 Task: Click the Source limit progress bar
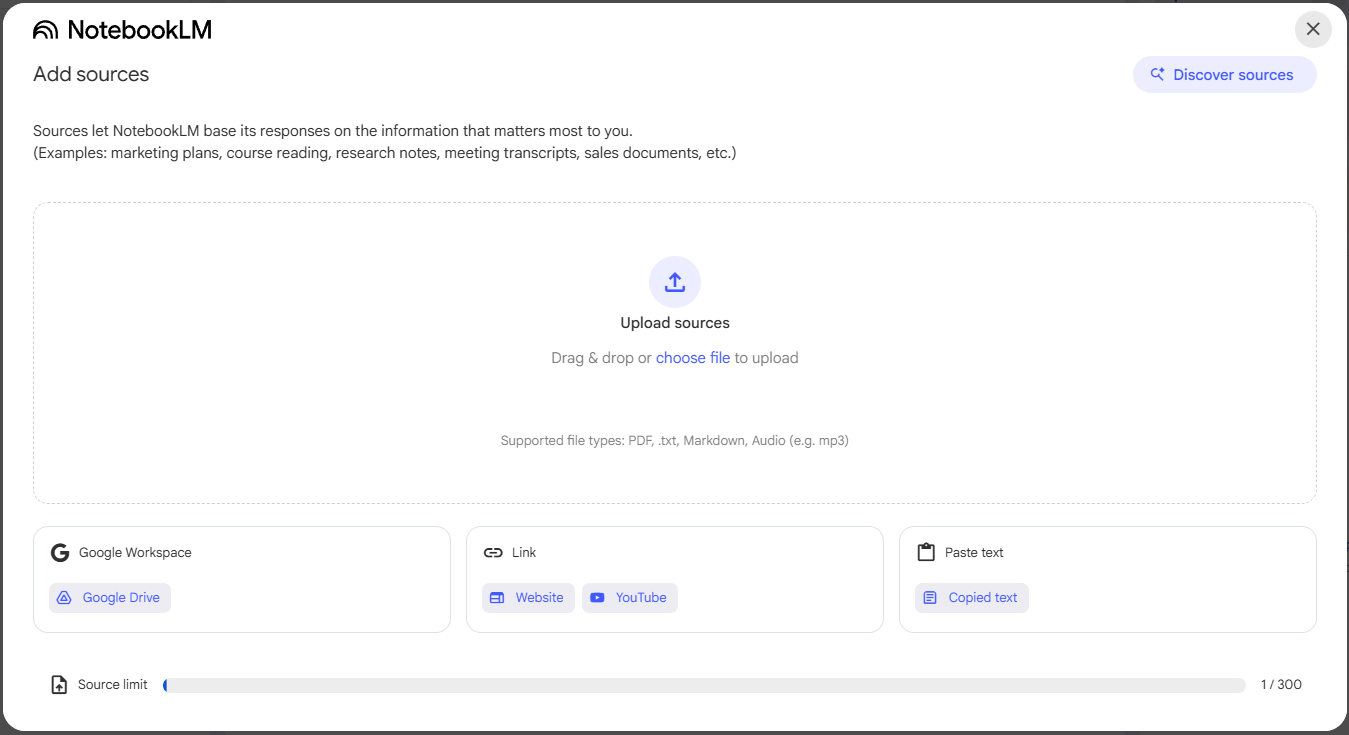click(704, 685)
